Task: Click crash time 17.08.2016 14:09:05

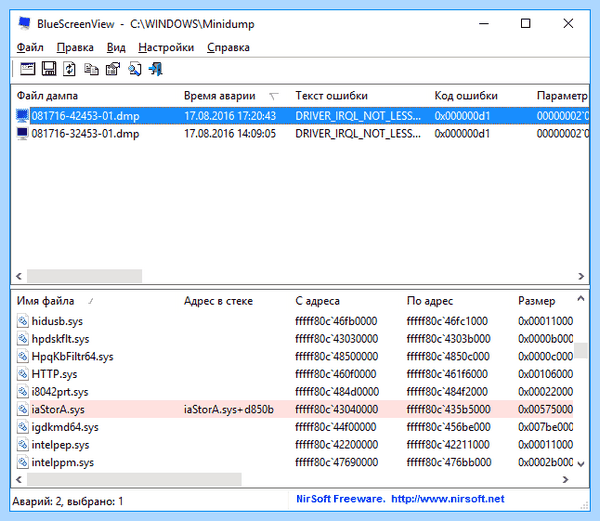Action: tap(230, 134)
